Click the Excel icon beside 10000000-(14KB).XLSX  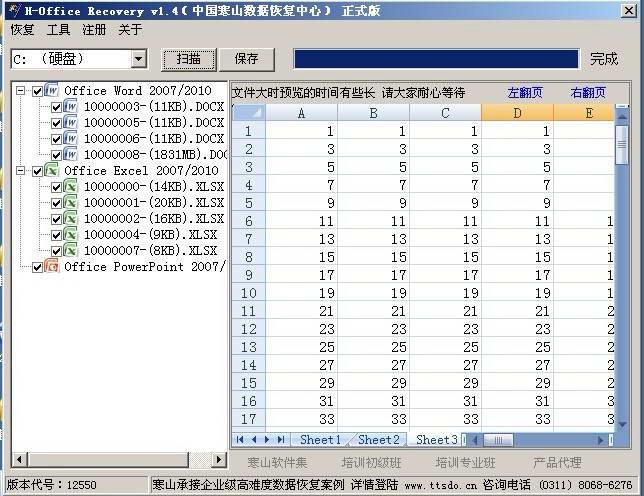[71, 186]
